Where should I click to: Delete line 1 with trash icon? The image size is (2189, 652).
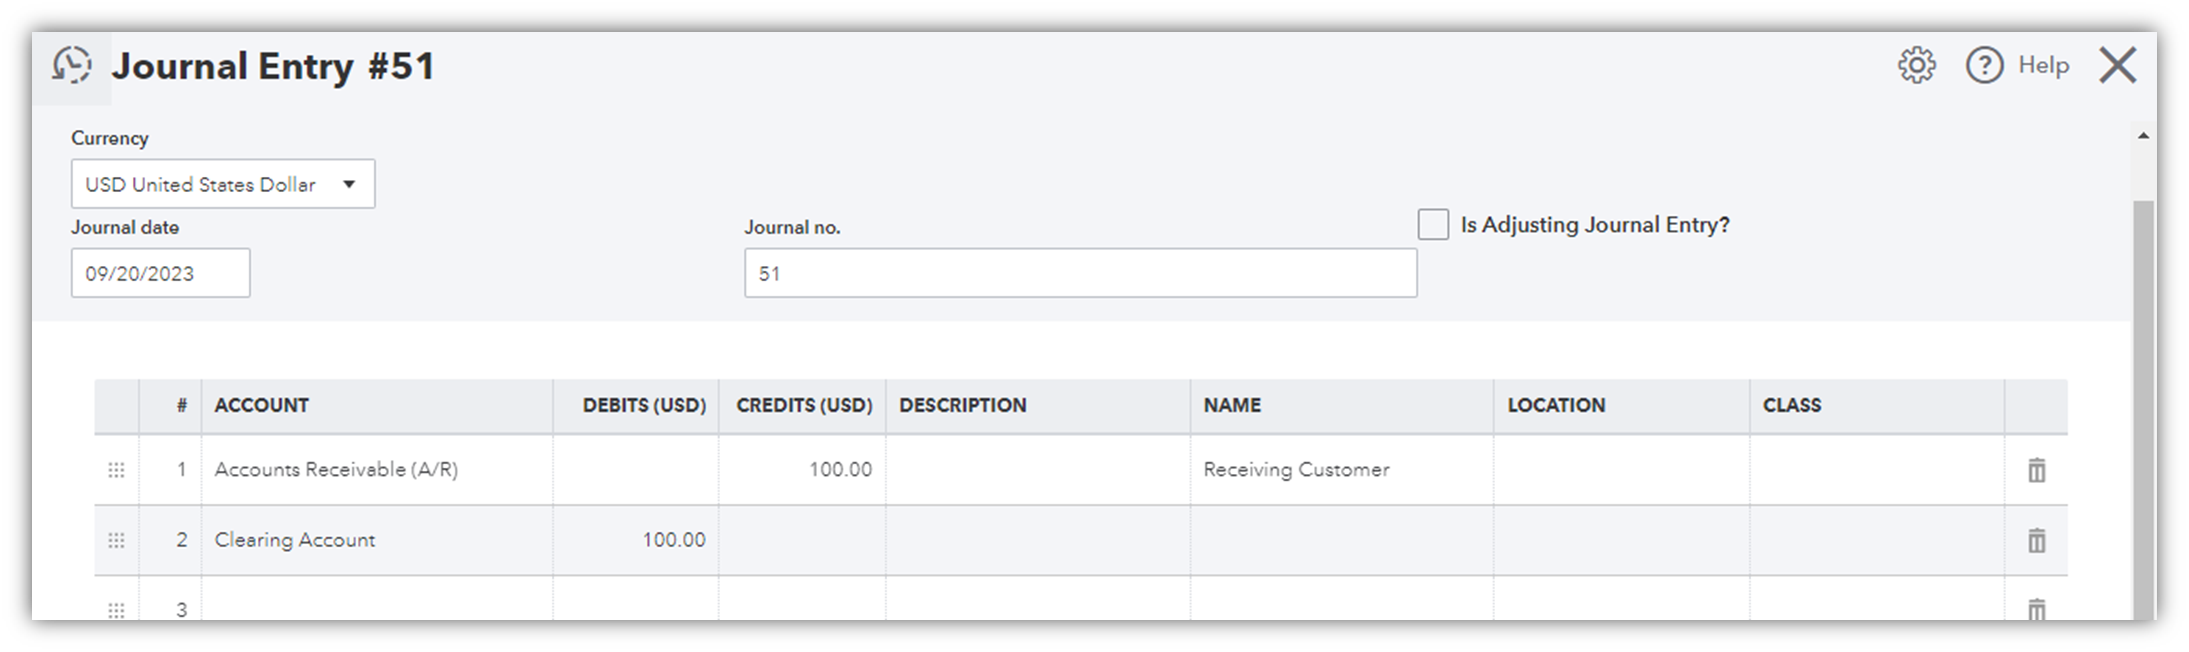click(2036, 470)
